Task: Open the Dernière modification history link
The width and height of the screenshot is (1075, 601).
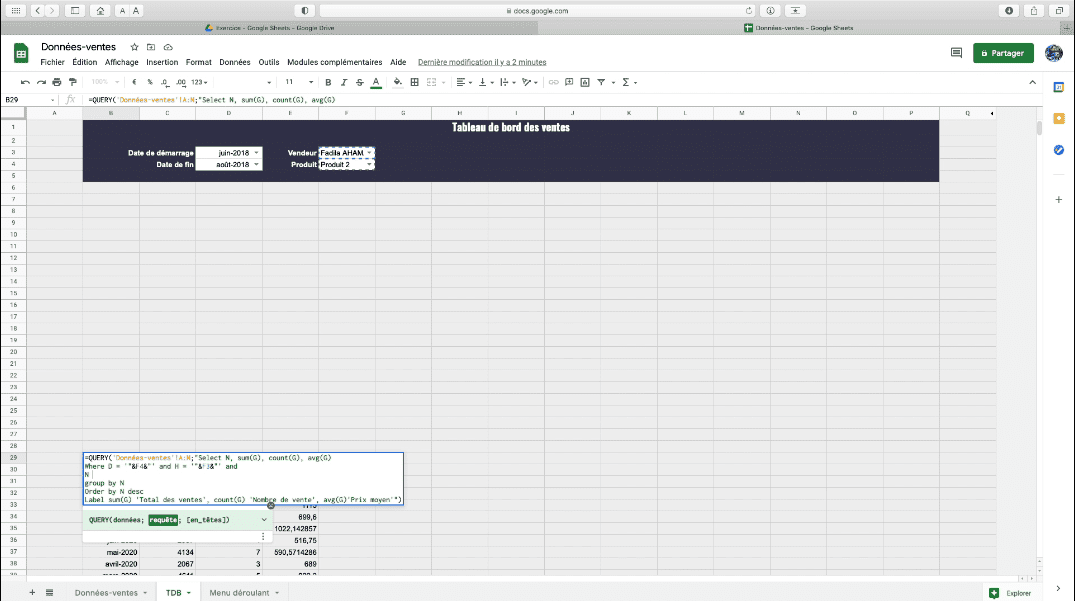Action: click(x=483, y=61)
